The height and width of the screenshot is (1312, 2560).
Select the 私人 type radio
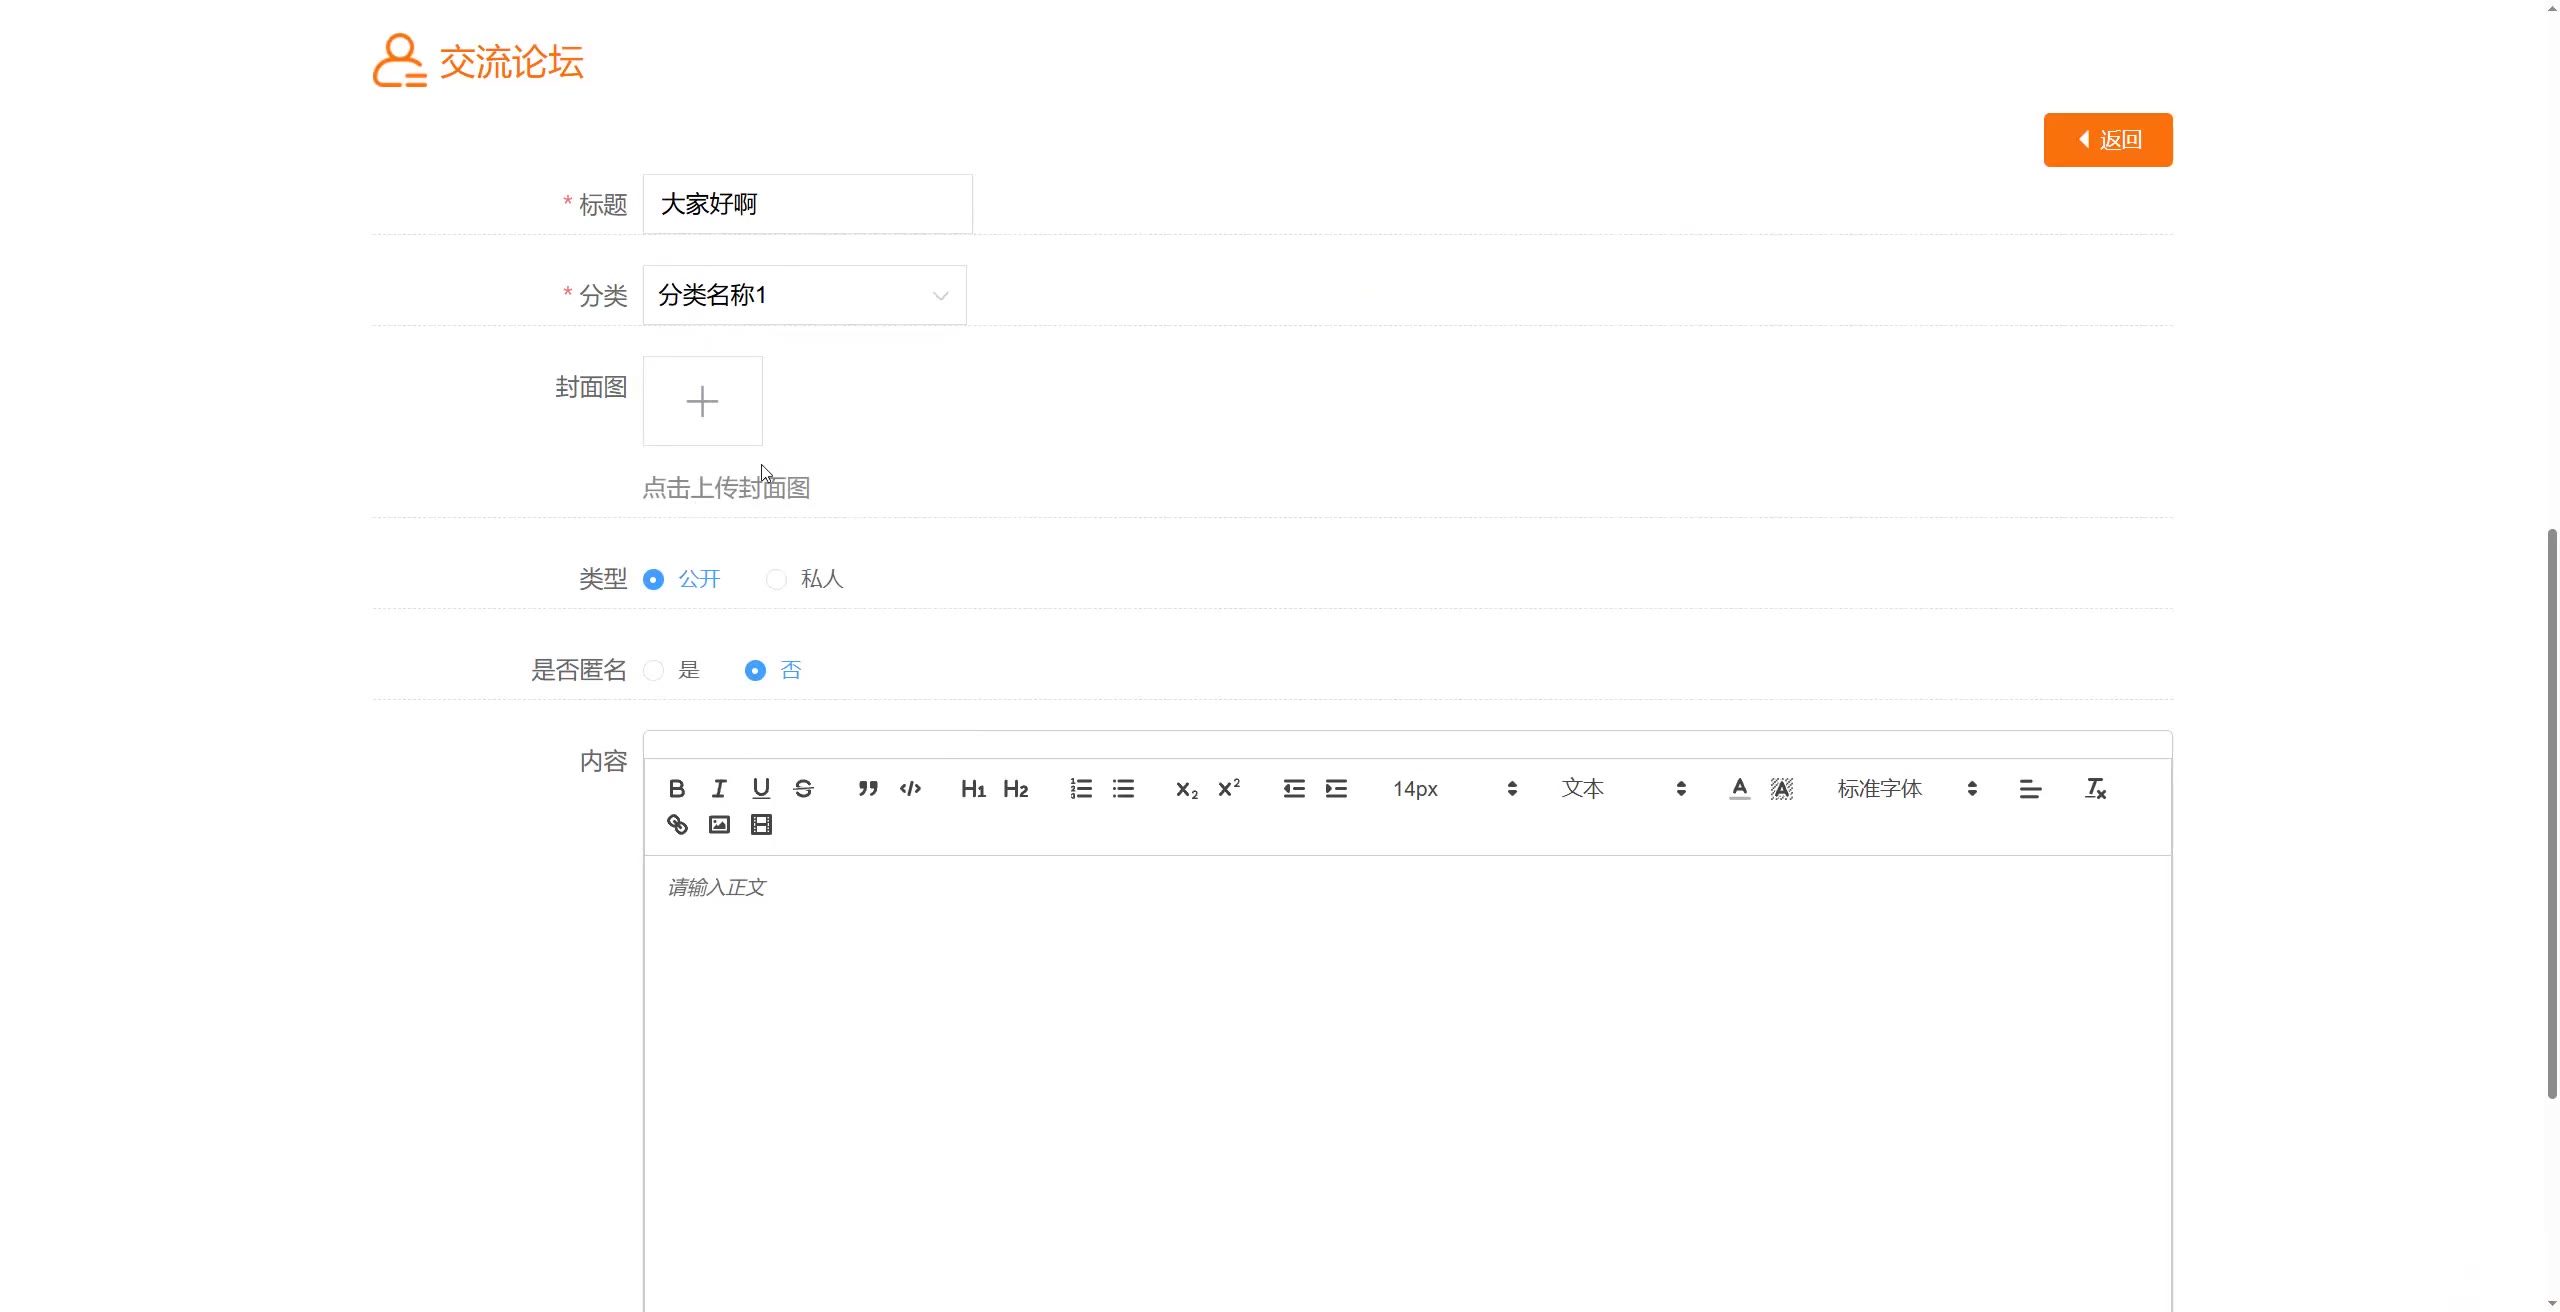click(x=776, y=580)
